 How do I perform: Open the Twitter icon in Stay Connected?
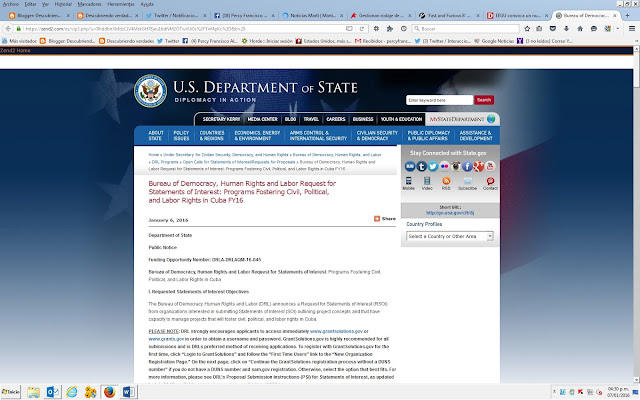(433, 166)
